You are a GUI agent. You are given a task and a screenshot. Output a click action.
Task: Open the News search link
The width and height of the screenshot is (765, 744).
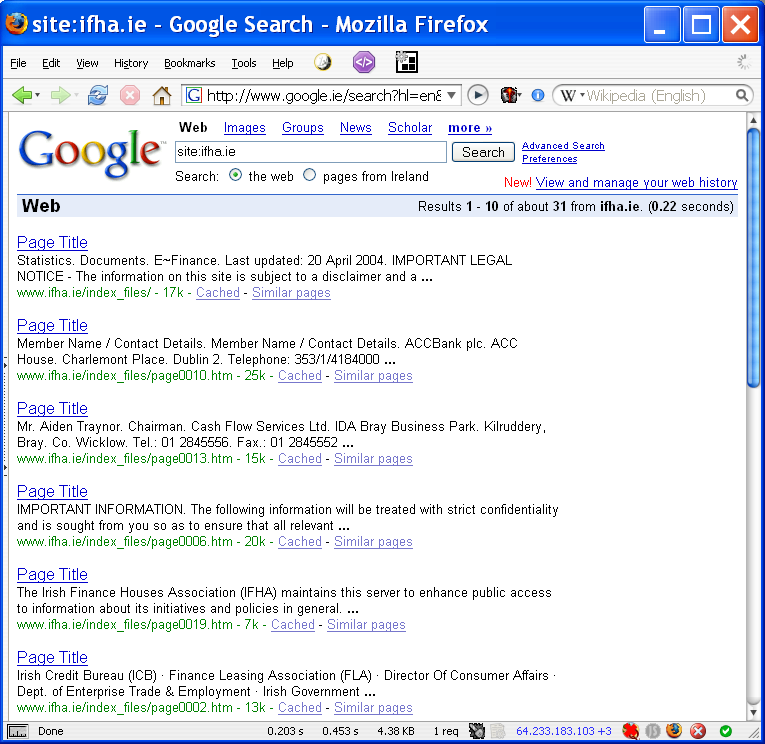356,128
